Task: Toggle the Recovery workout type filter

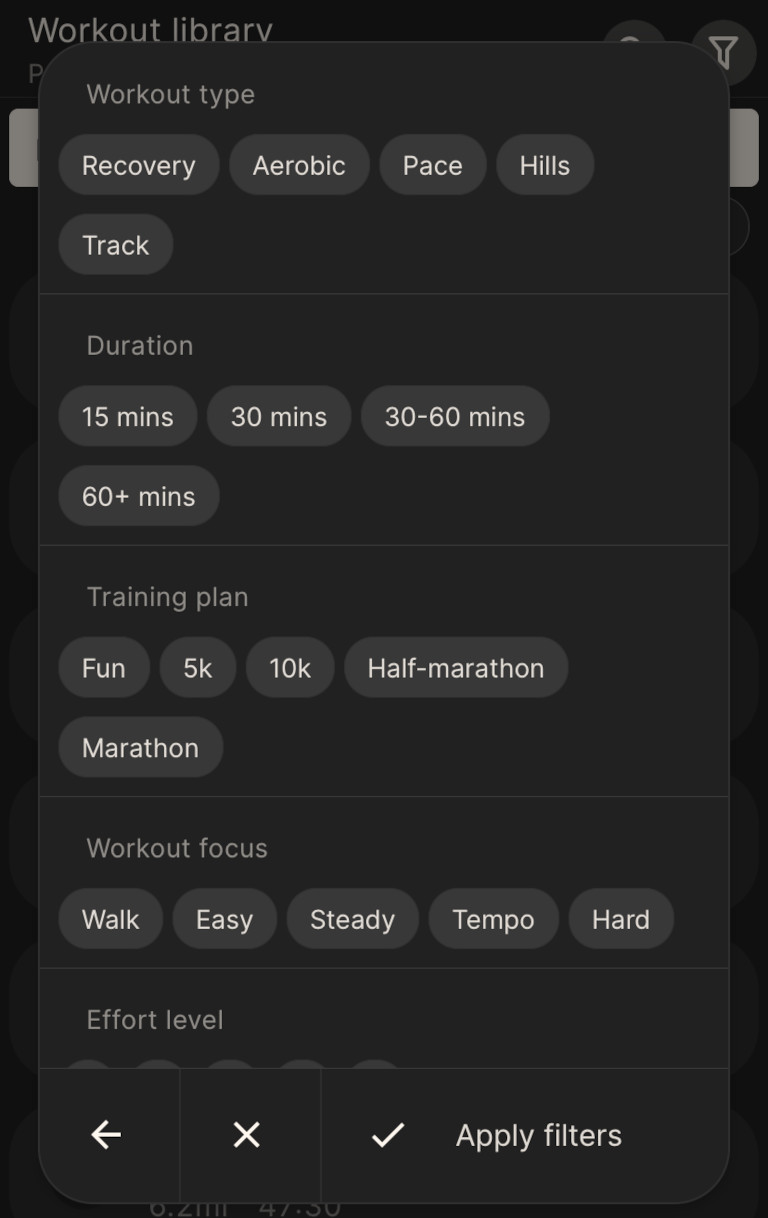Action: tap(138, 165)
